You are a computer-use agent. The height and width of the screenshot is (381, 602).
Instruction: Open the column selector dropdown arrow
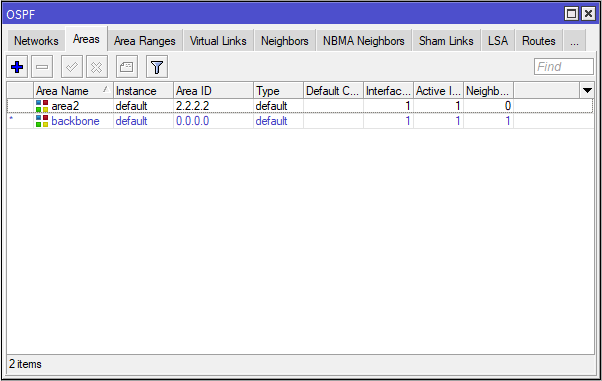tap(587, 91)
